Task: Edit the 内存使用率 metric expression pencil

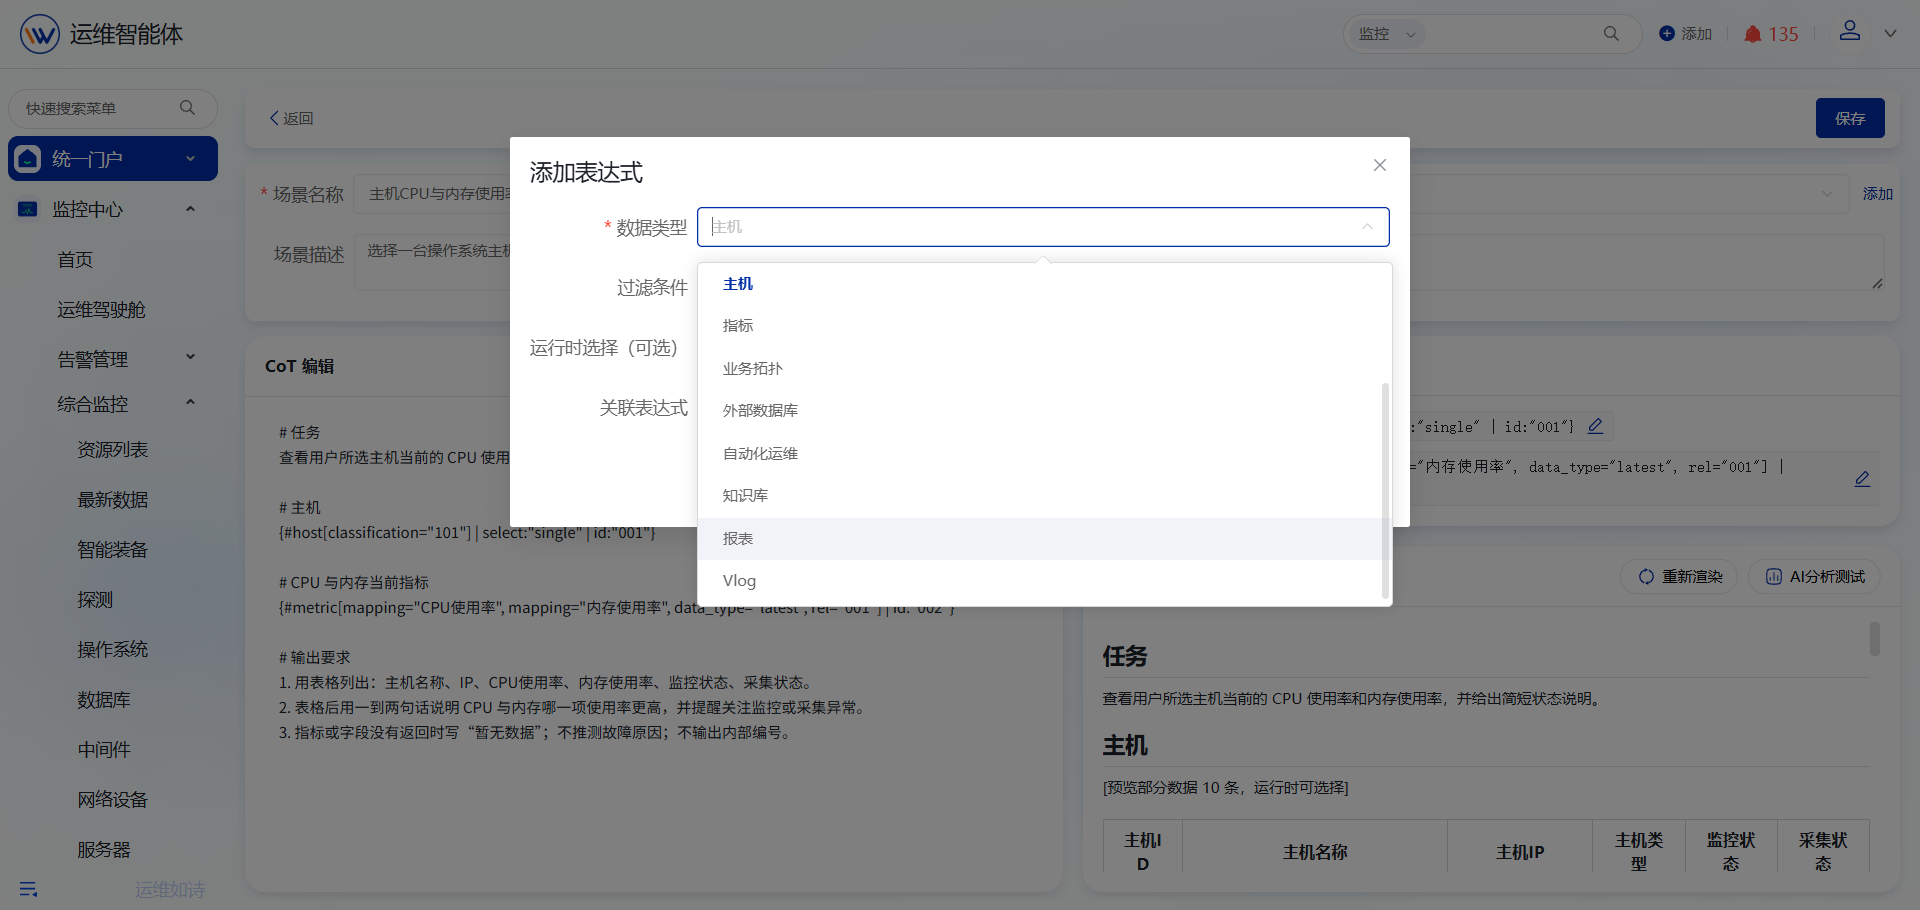Action: pyautogui.click(x=1862, y=479)
